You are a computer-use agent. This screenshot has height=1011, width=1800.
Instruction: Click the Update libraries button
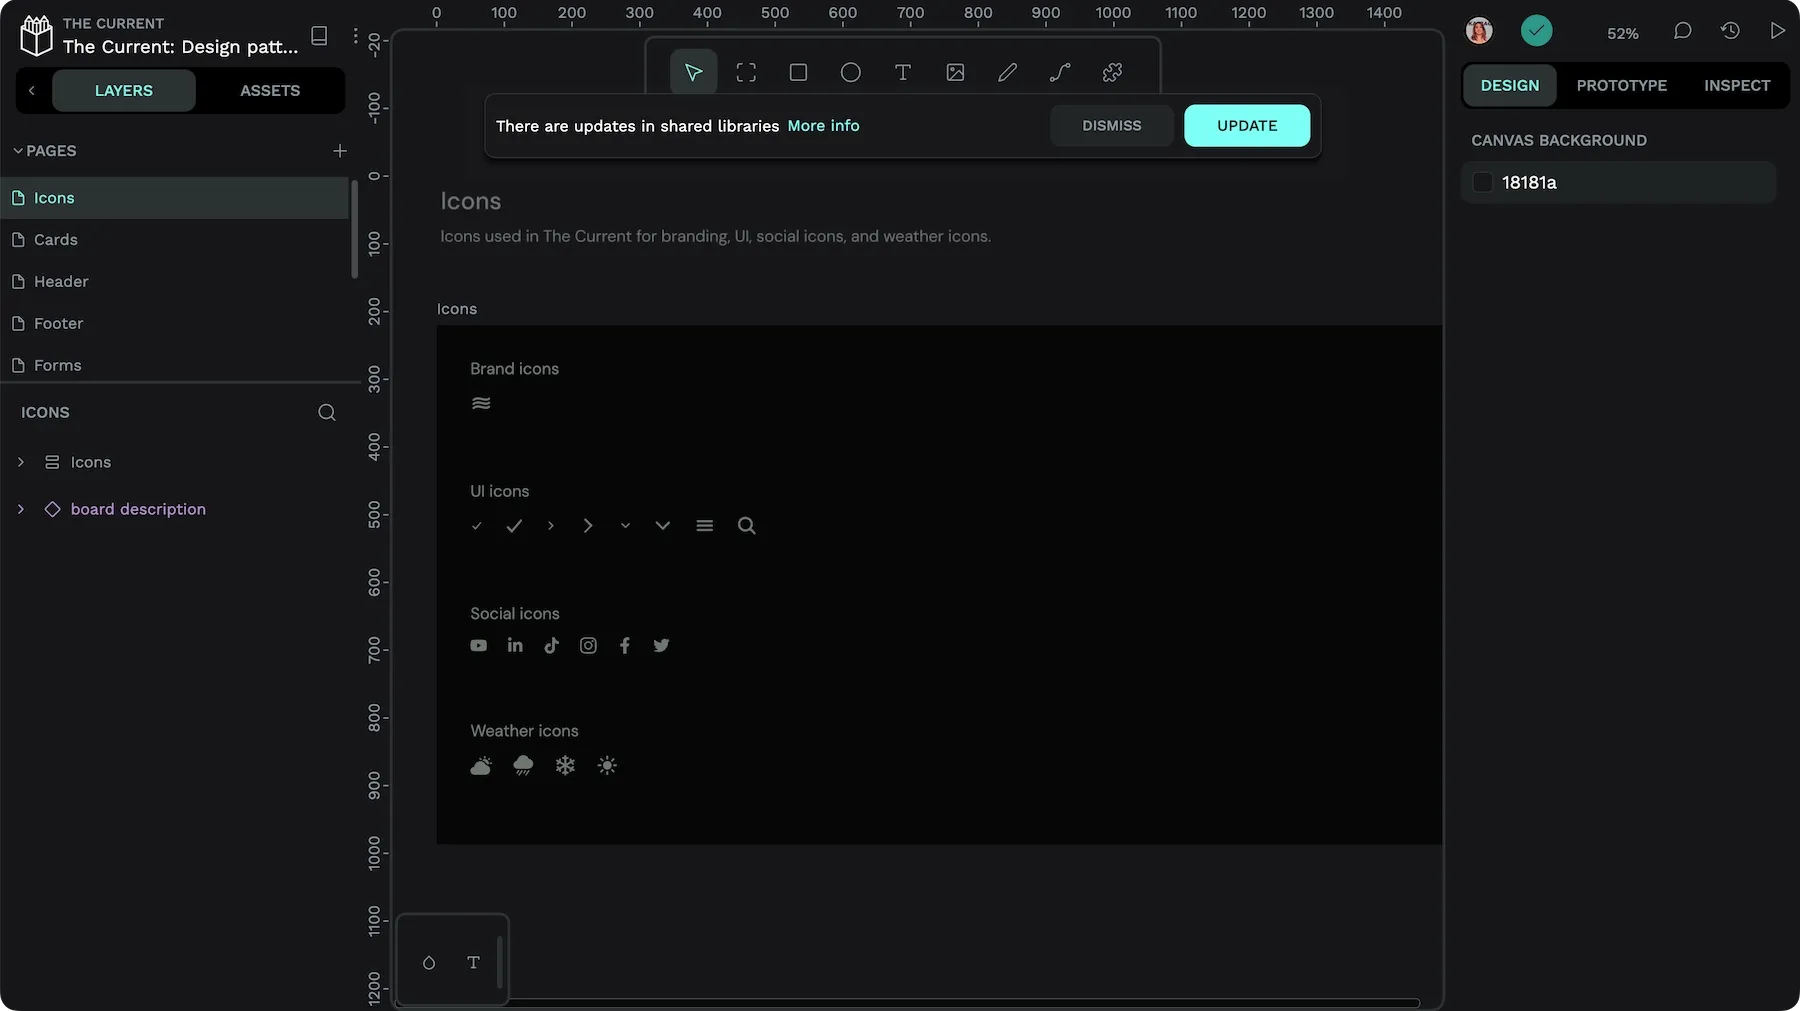[x=1247, y=125]
